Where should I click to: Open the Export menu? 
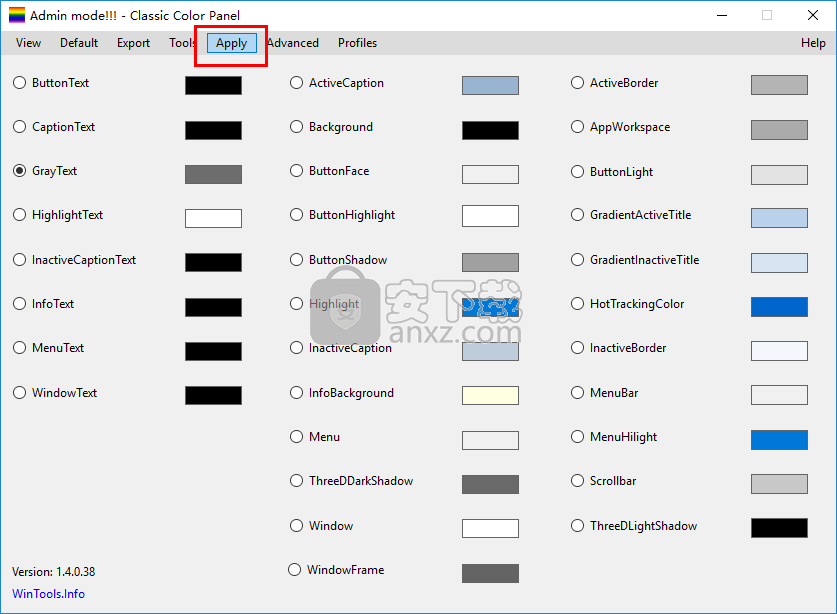click(x=133, y=43)
